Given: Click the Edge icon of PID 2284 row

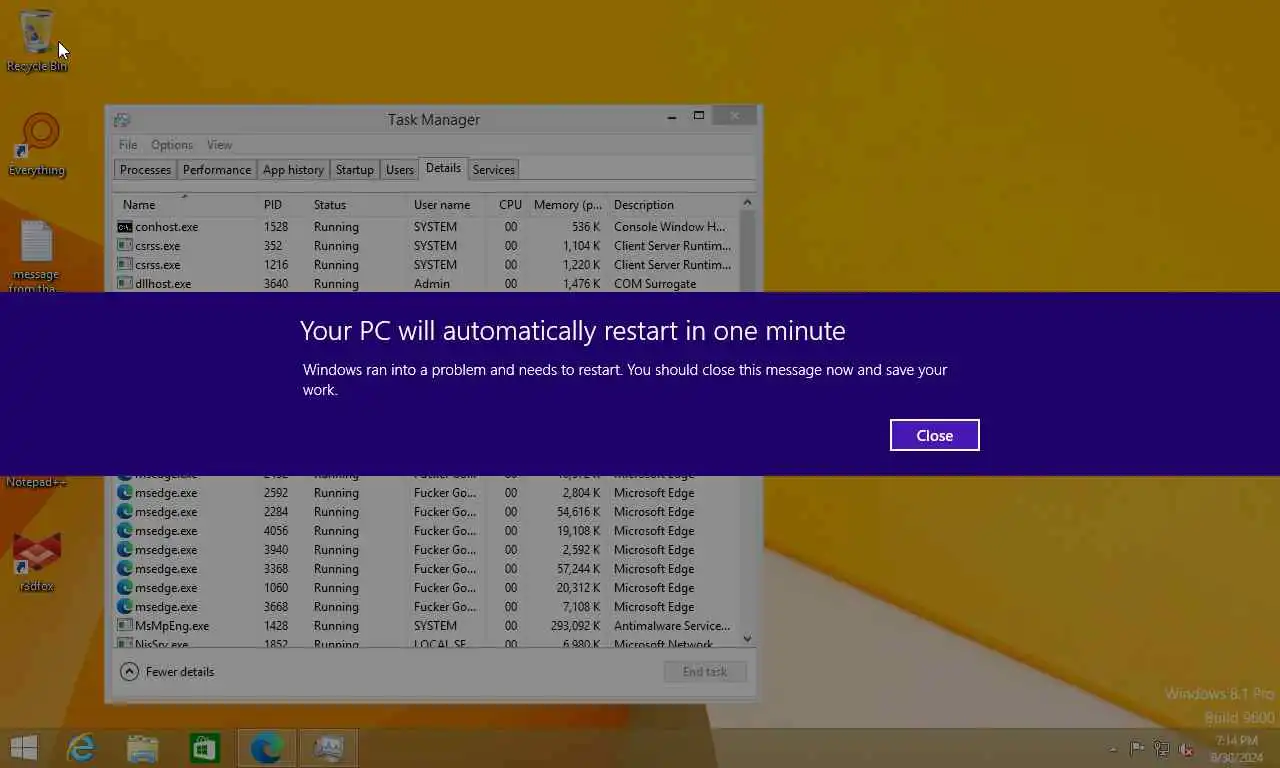Looking at the screenshot, I should (x=125, y=512).
